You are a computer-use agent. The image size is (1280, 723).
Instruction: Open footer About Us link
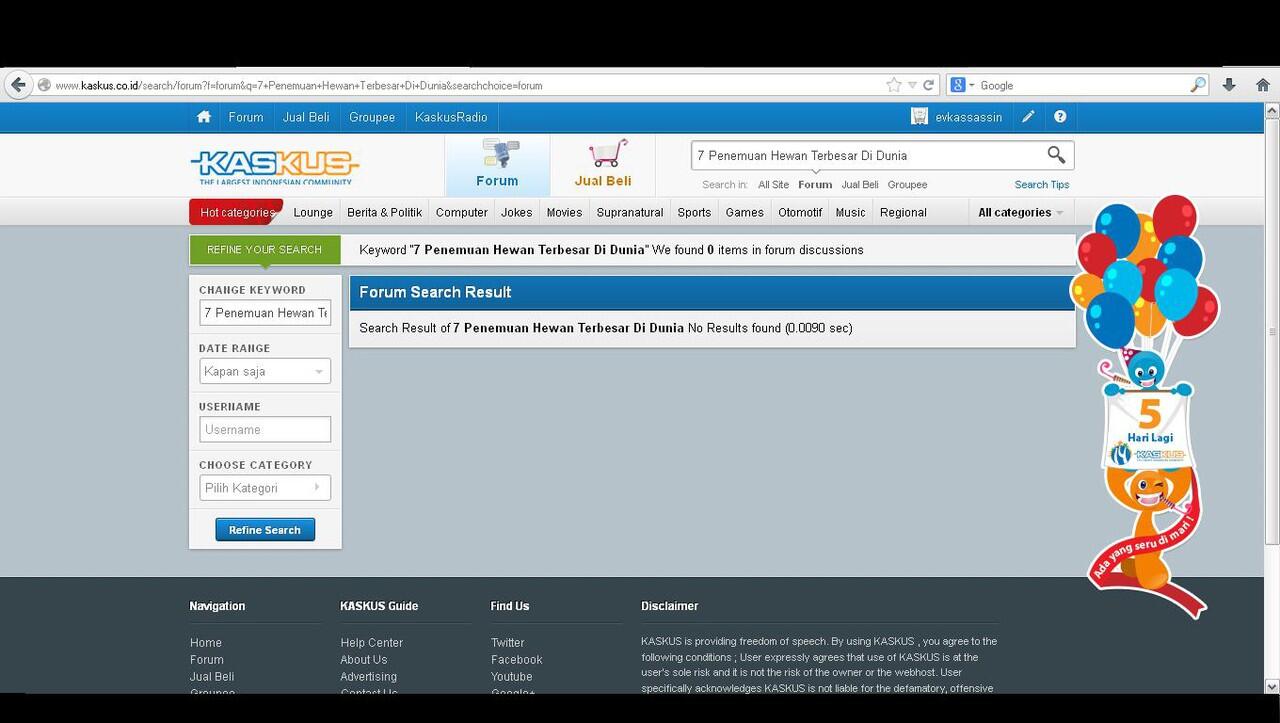click(364, 660)
